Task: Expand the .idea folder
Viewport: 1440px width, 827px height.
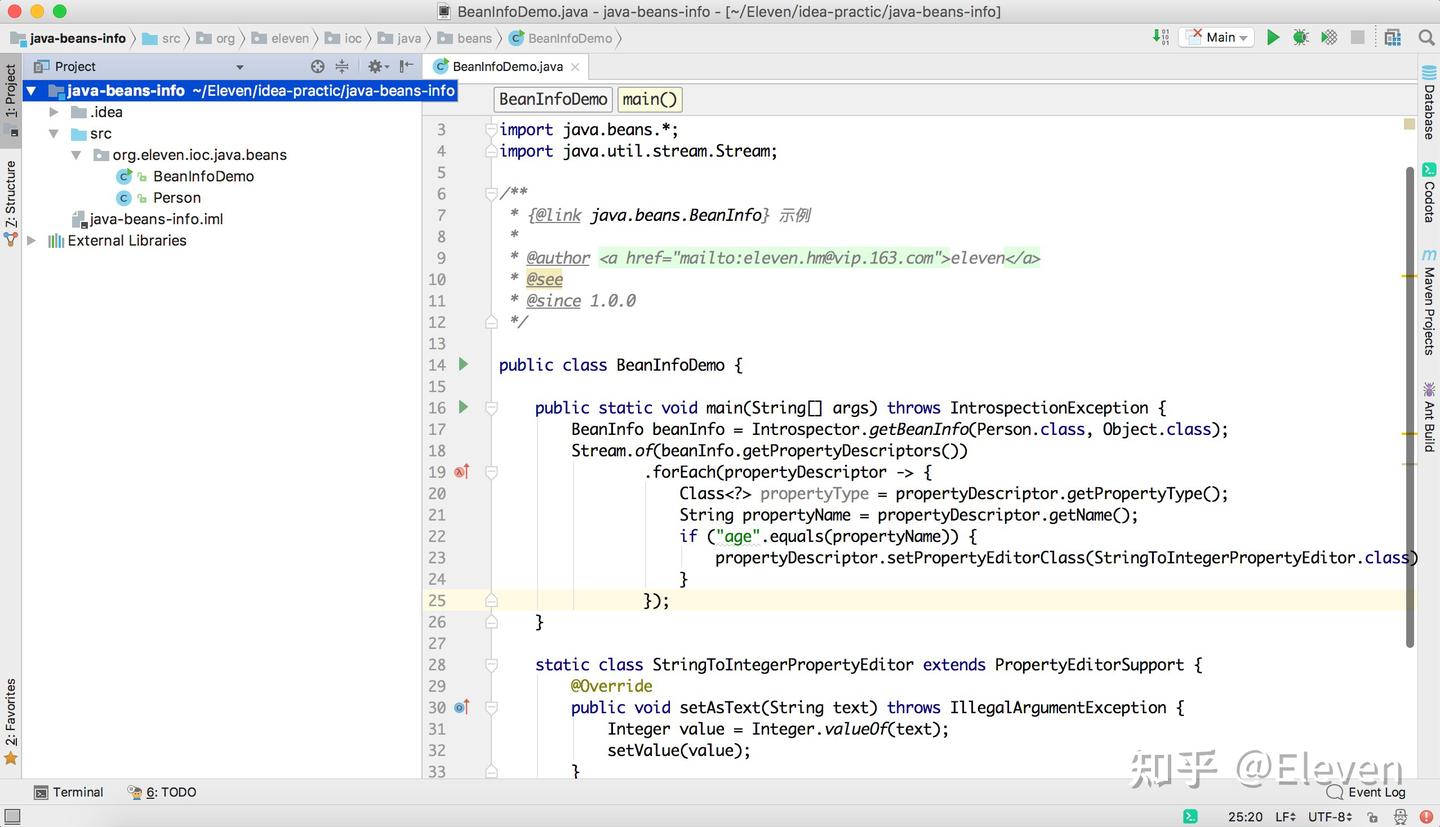Action: pyautogui.click(x=54, y=112)
